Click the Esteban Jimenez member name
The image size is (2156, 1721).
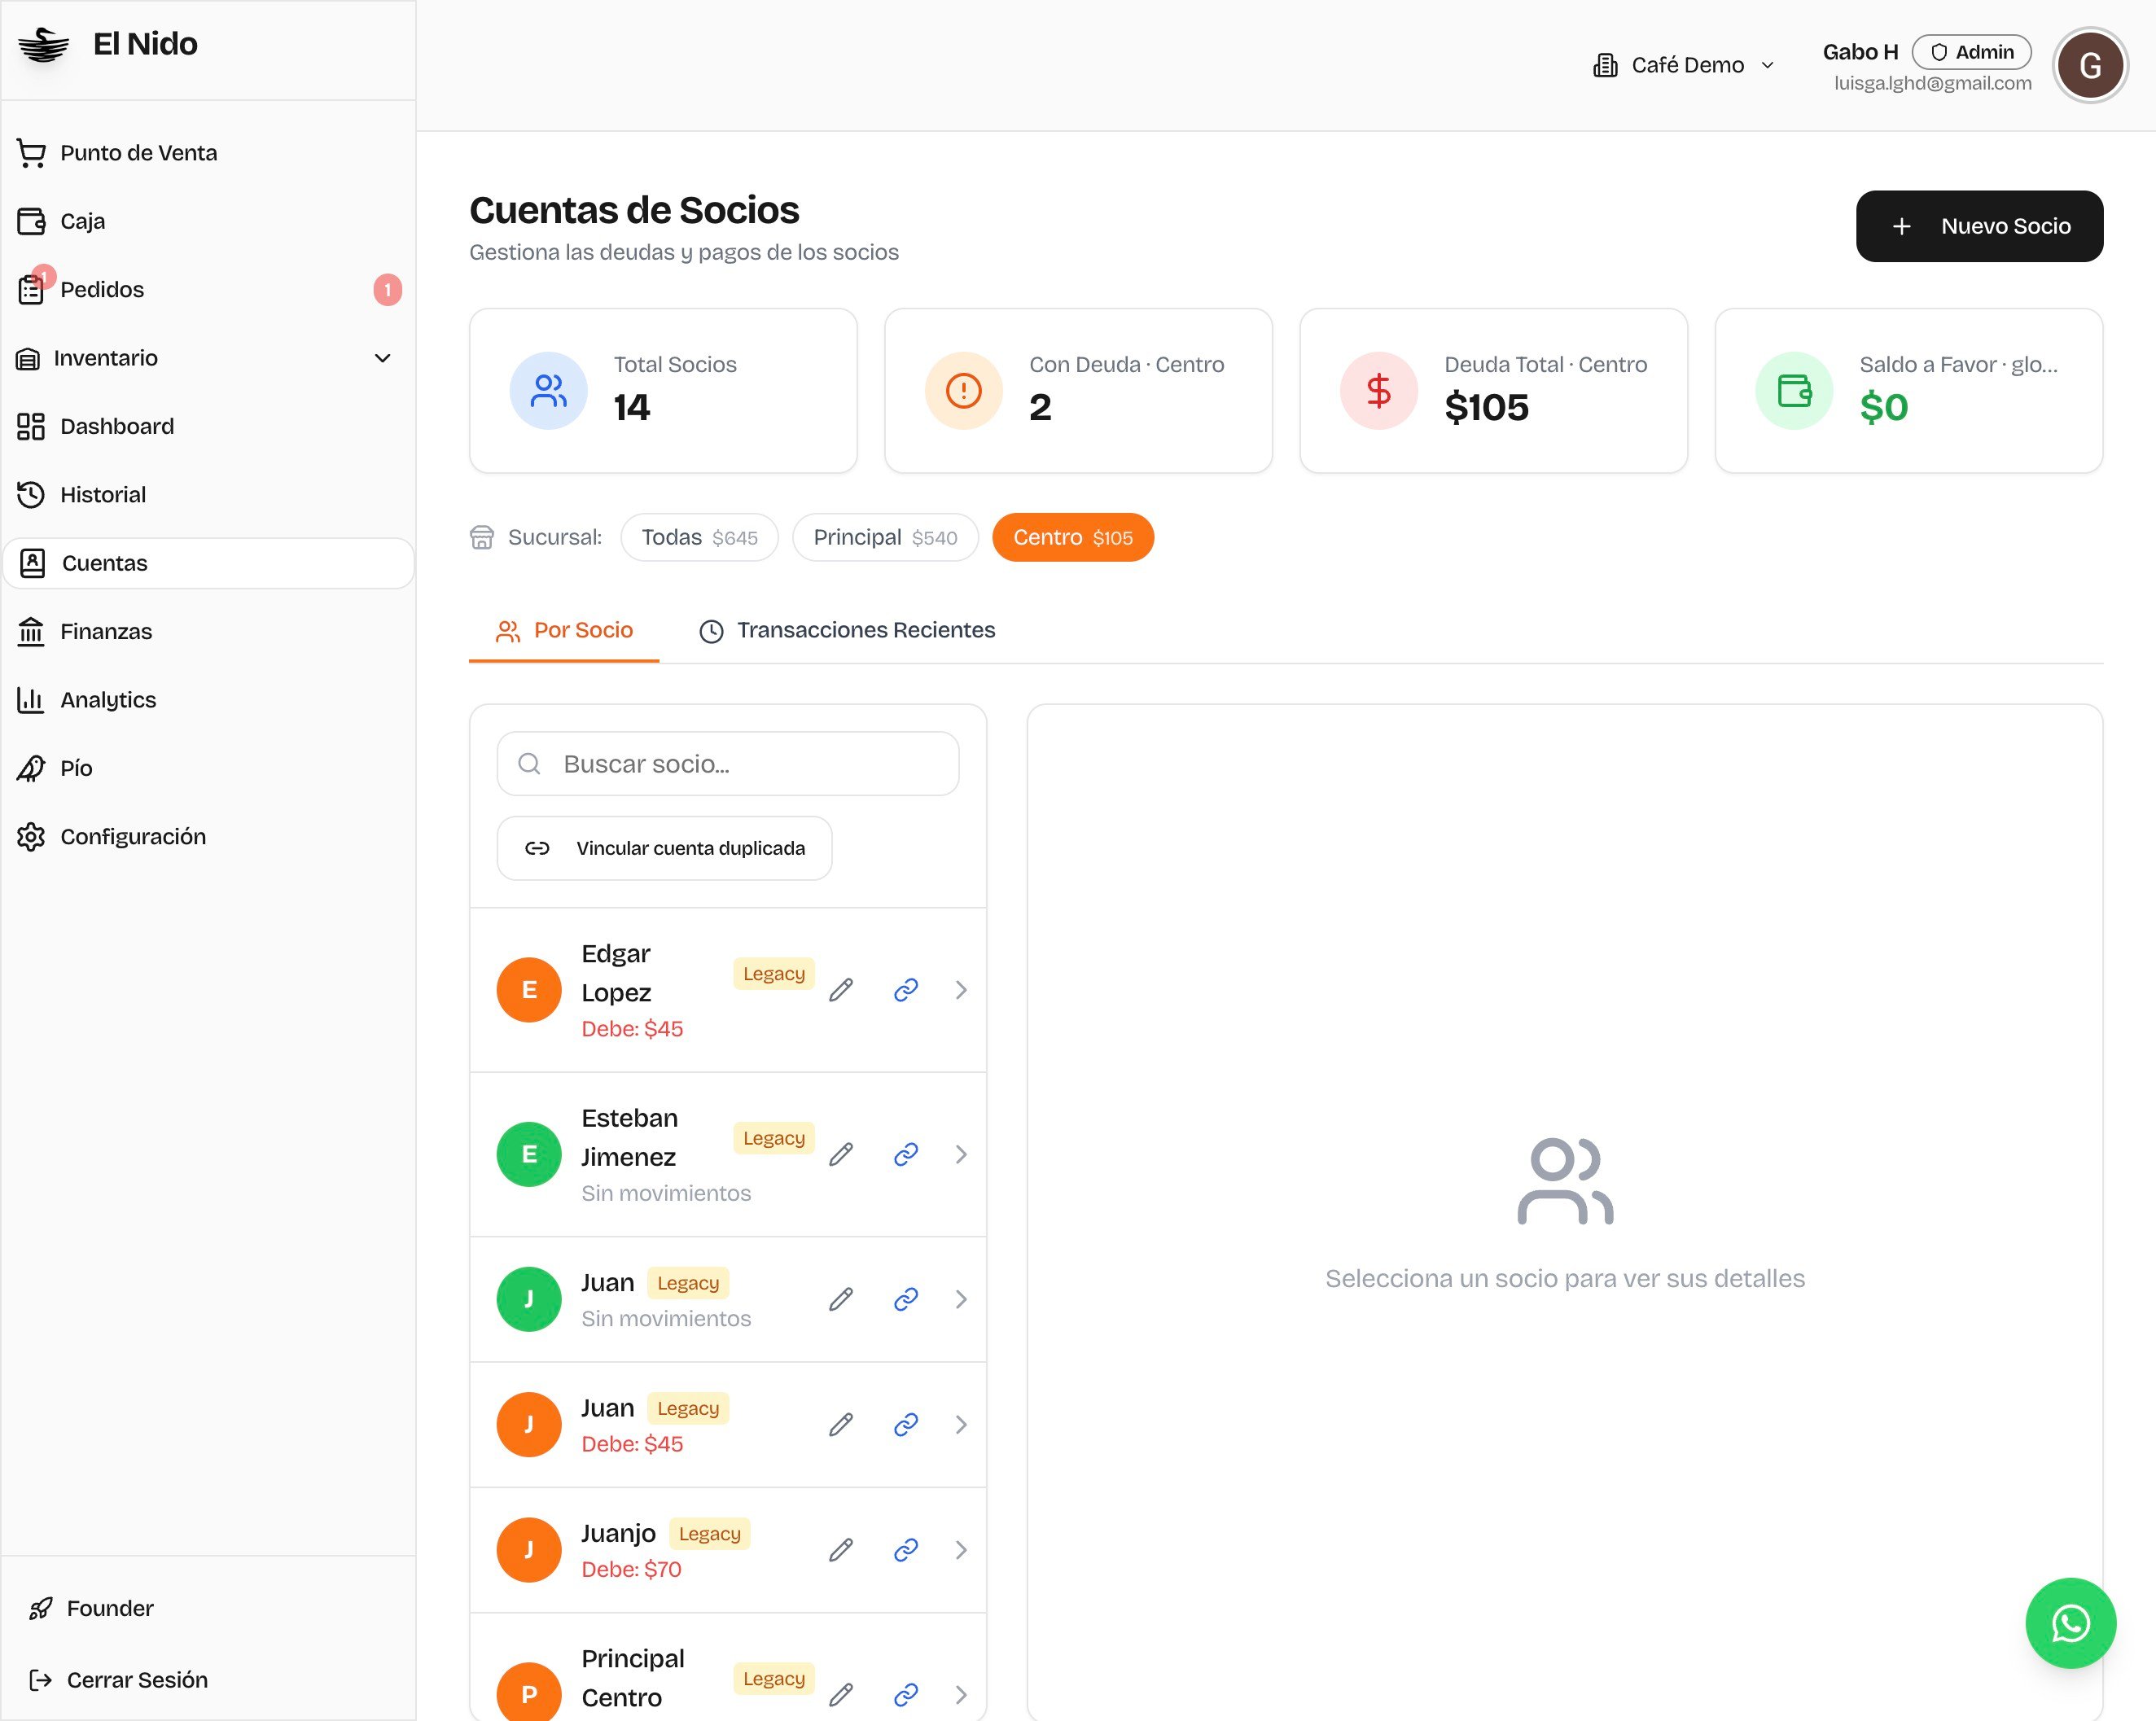coord(630,1137)
